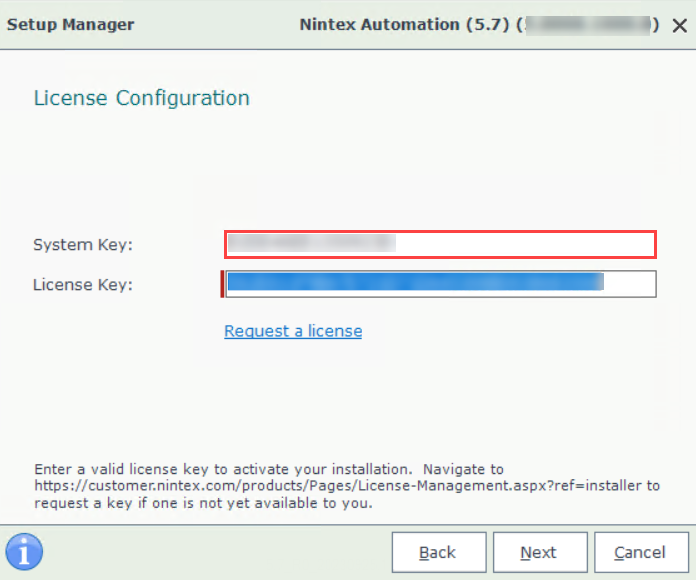Viewport: 696px width, 580px height.
Task: Cancel the Nintex setup
Action: click(640, 552)
